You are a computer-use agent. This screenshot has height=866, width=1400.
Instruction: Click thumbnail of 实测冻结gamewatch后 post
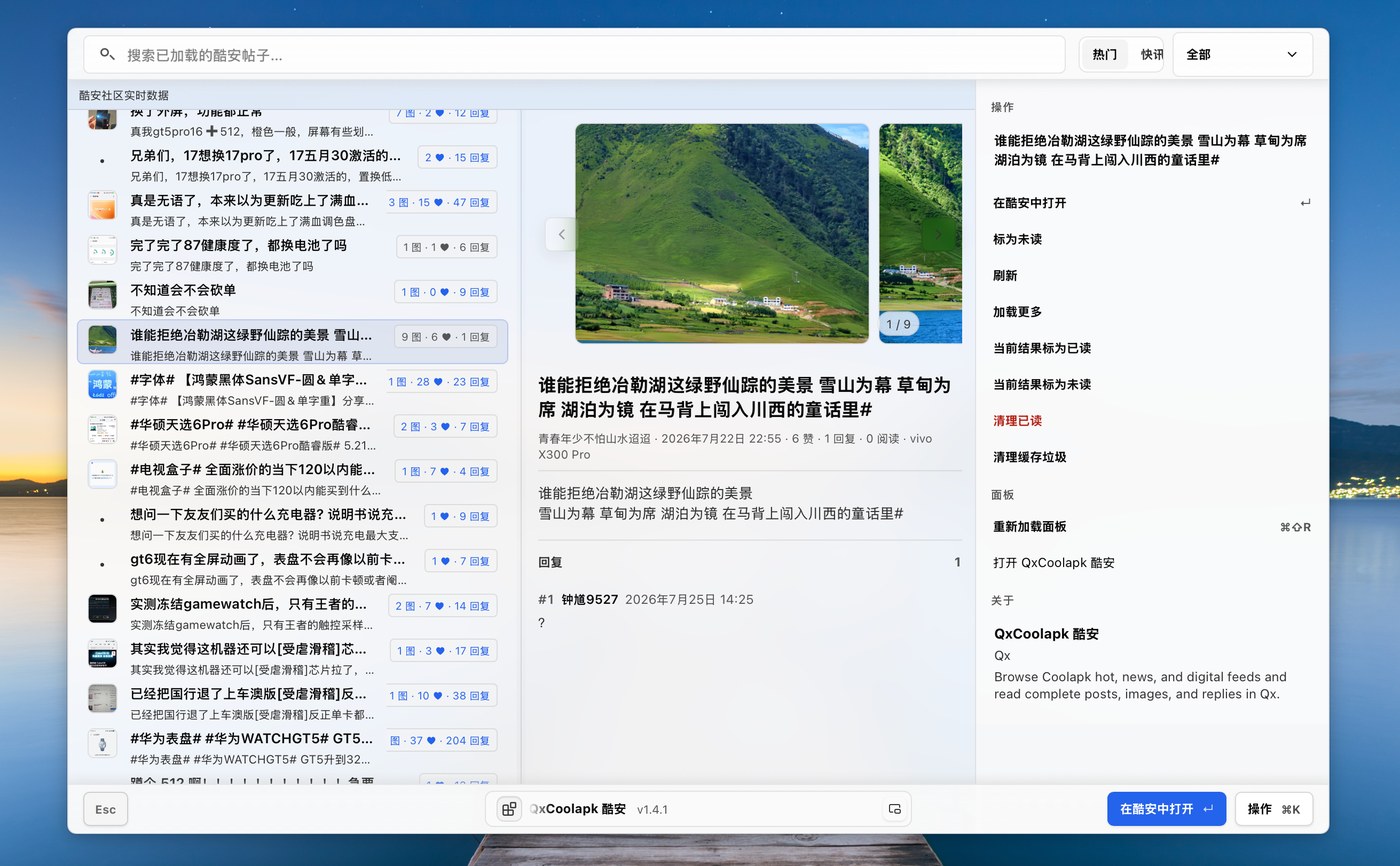pyautogui.click(x=102, y=608)
